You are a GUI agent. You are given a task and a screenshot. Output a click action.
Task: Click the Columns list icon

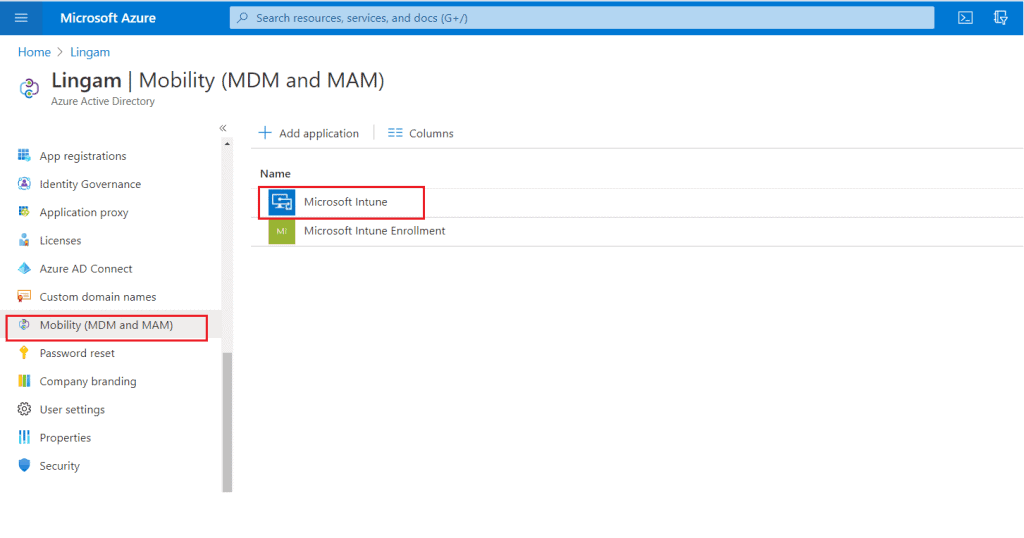point(395,133)
